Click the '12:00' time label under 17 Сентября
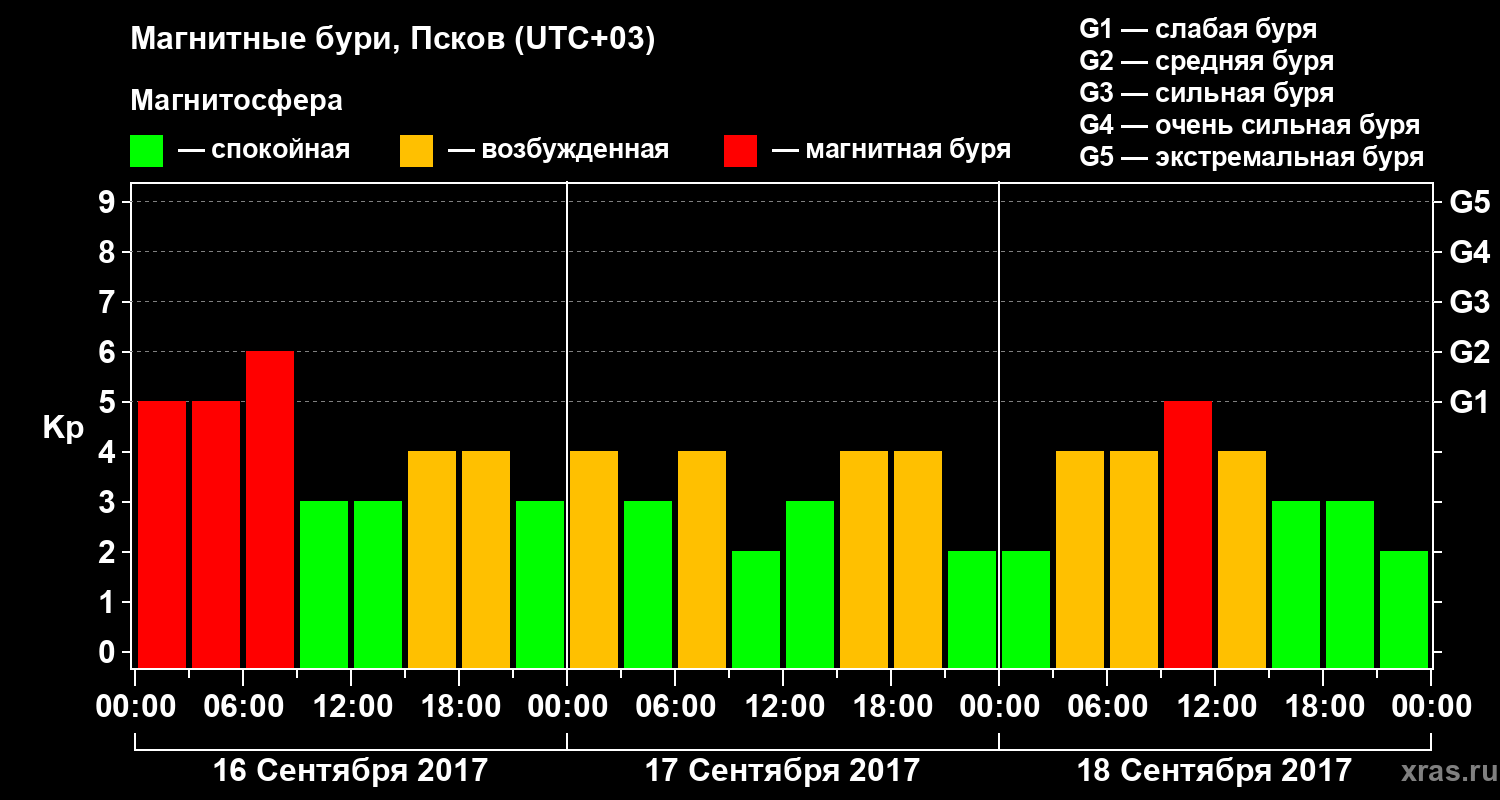The image size is (1500, 800). coord(783,707)
